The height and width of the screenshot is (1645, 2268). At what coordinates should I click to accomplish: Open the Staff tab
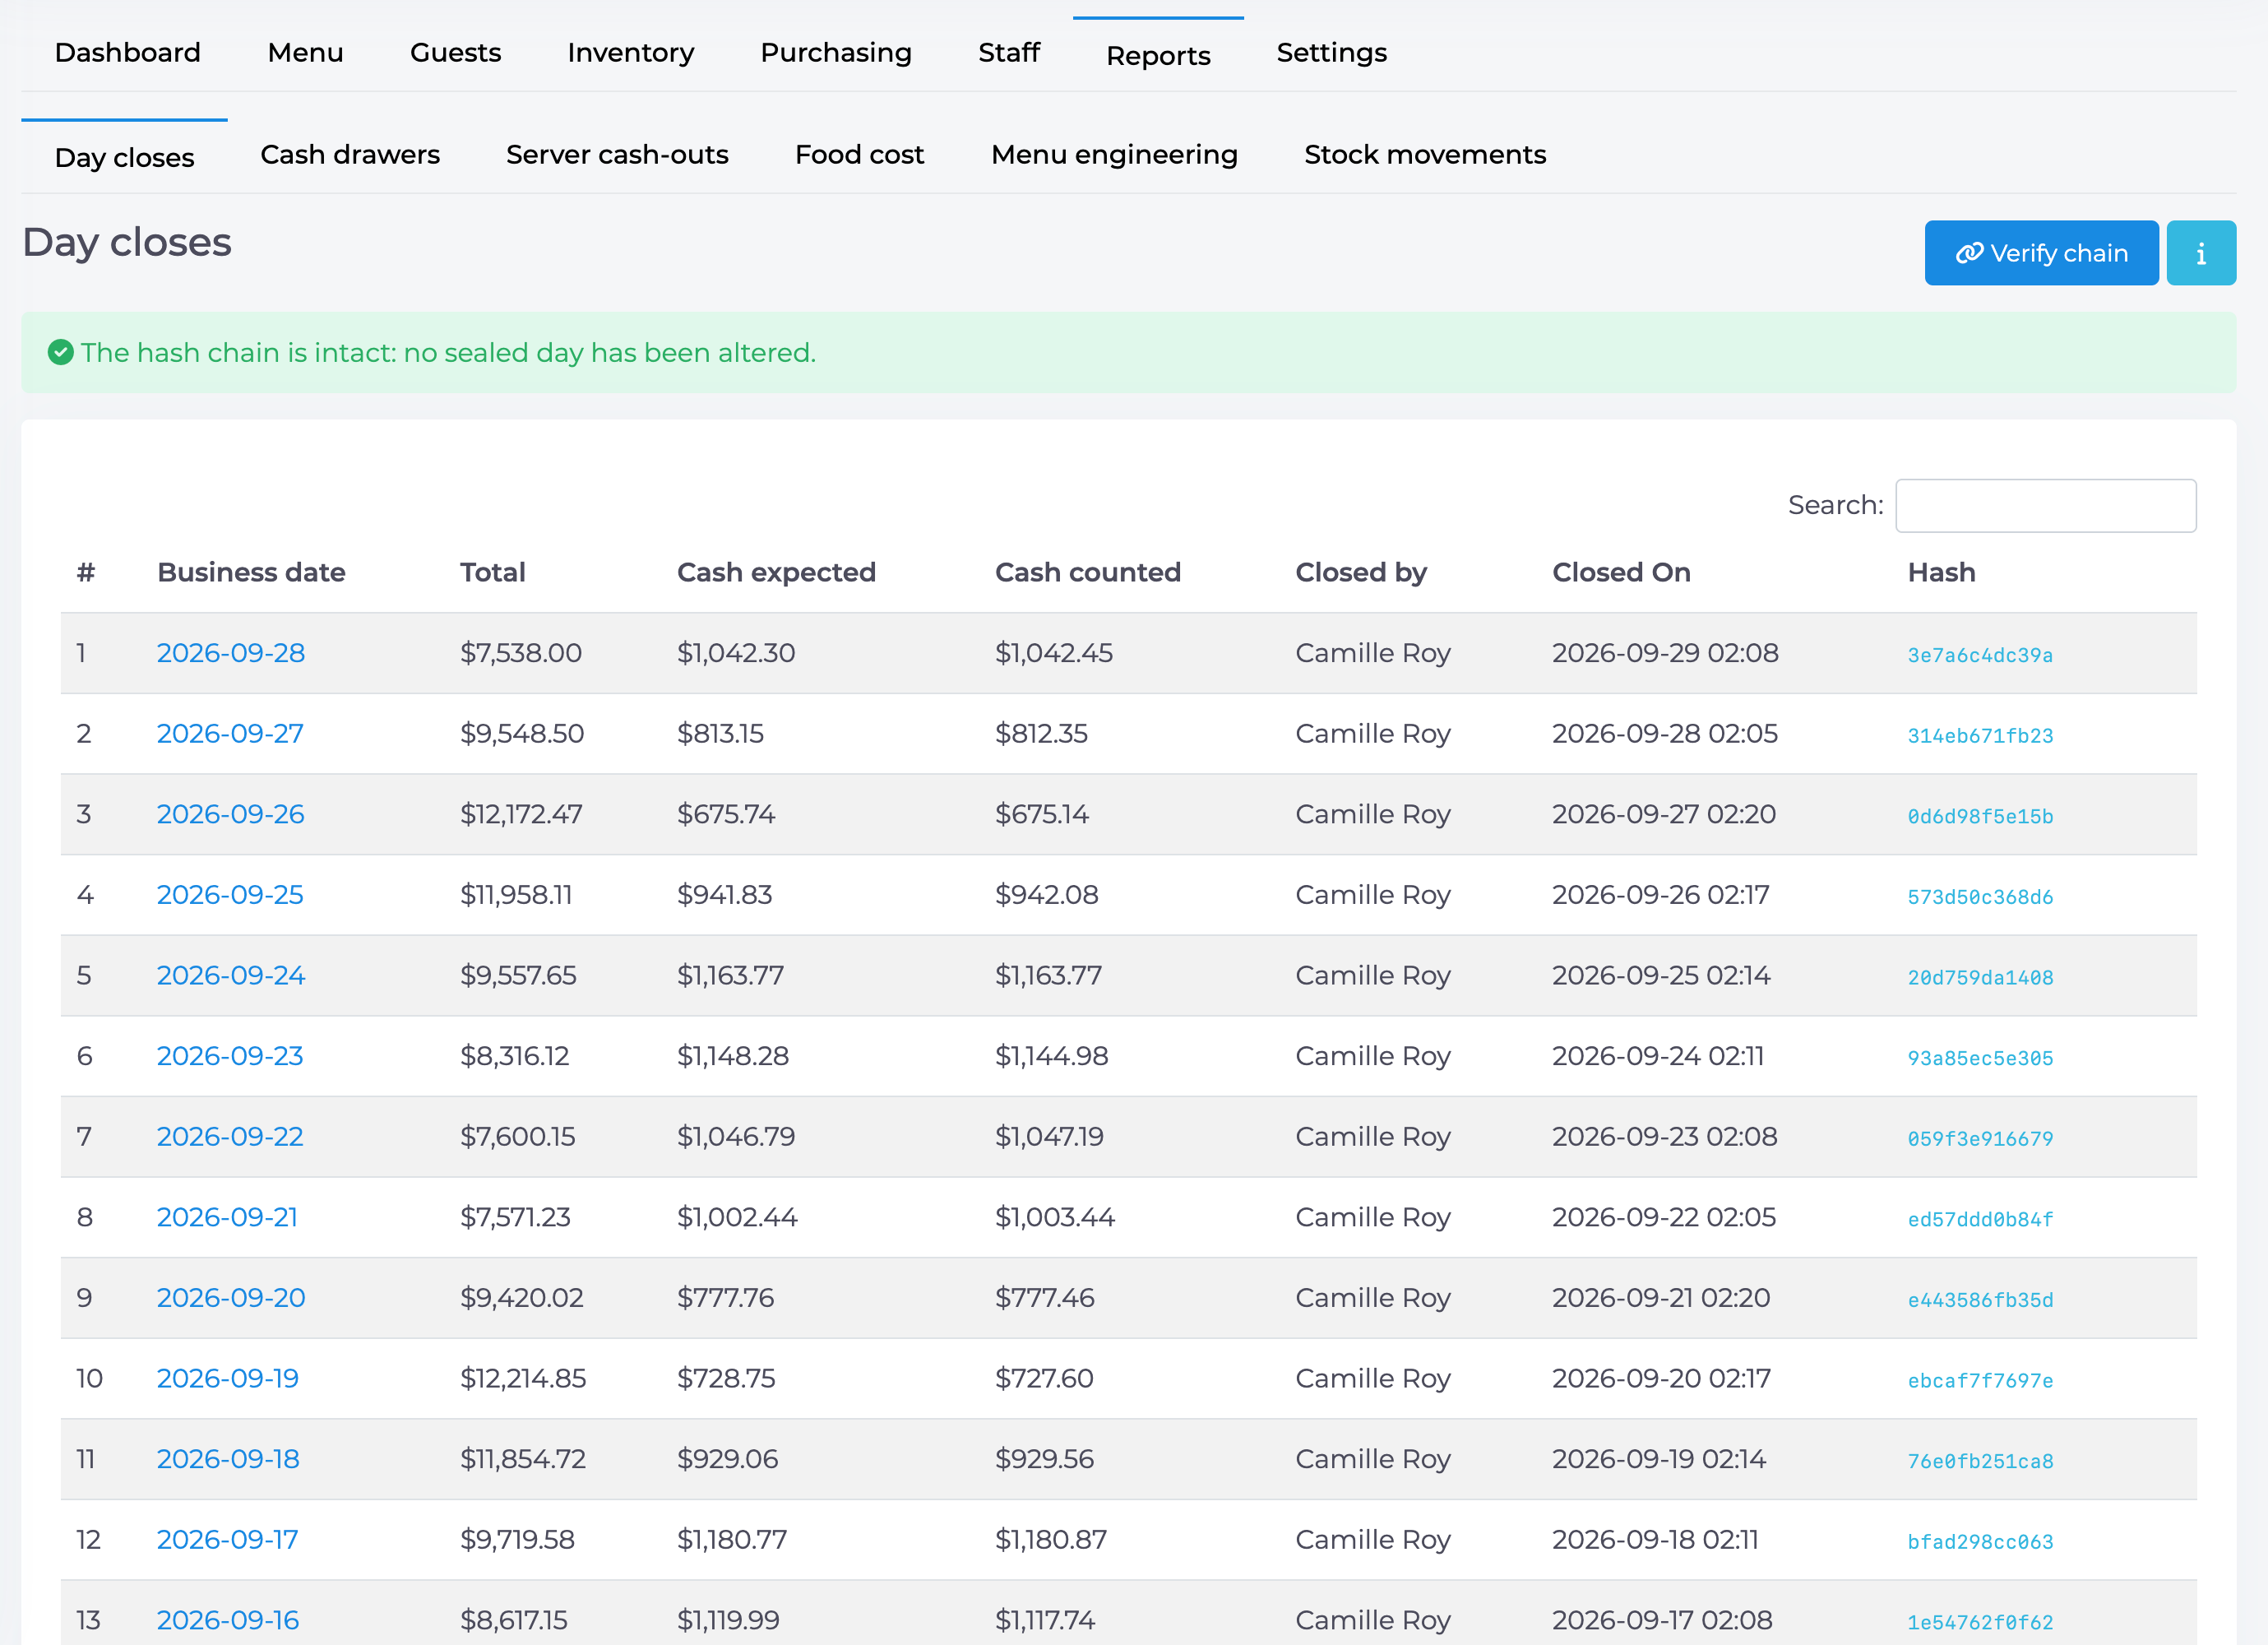[x=1009, y=53]
